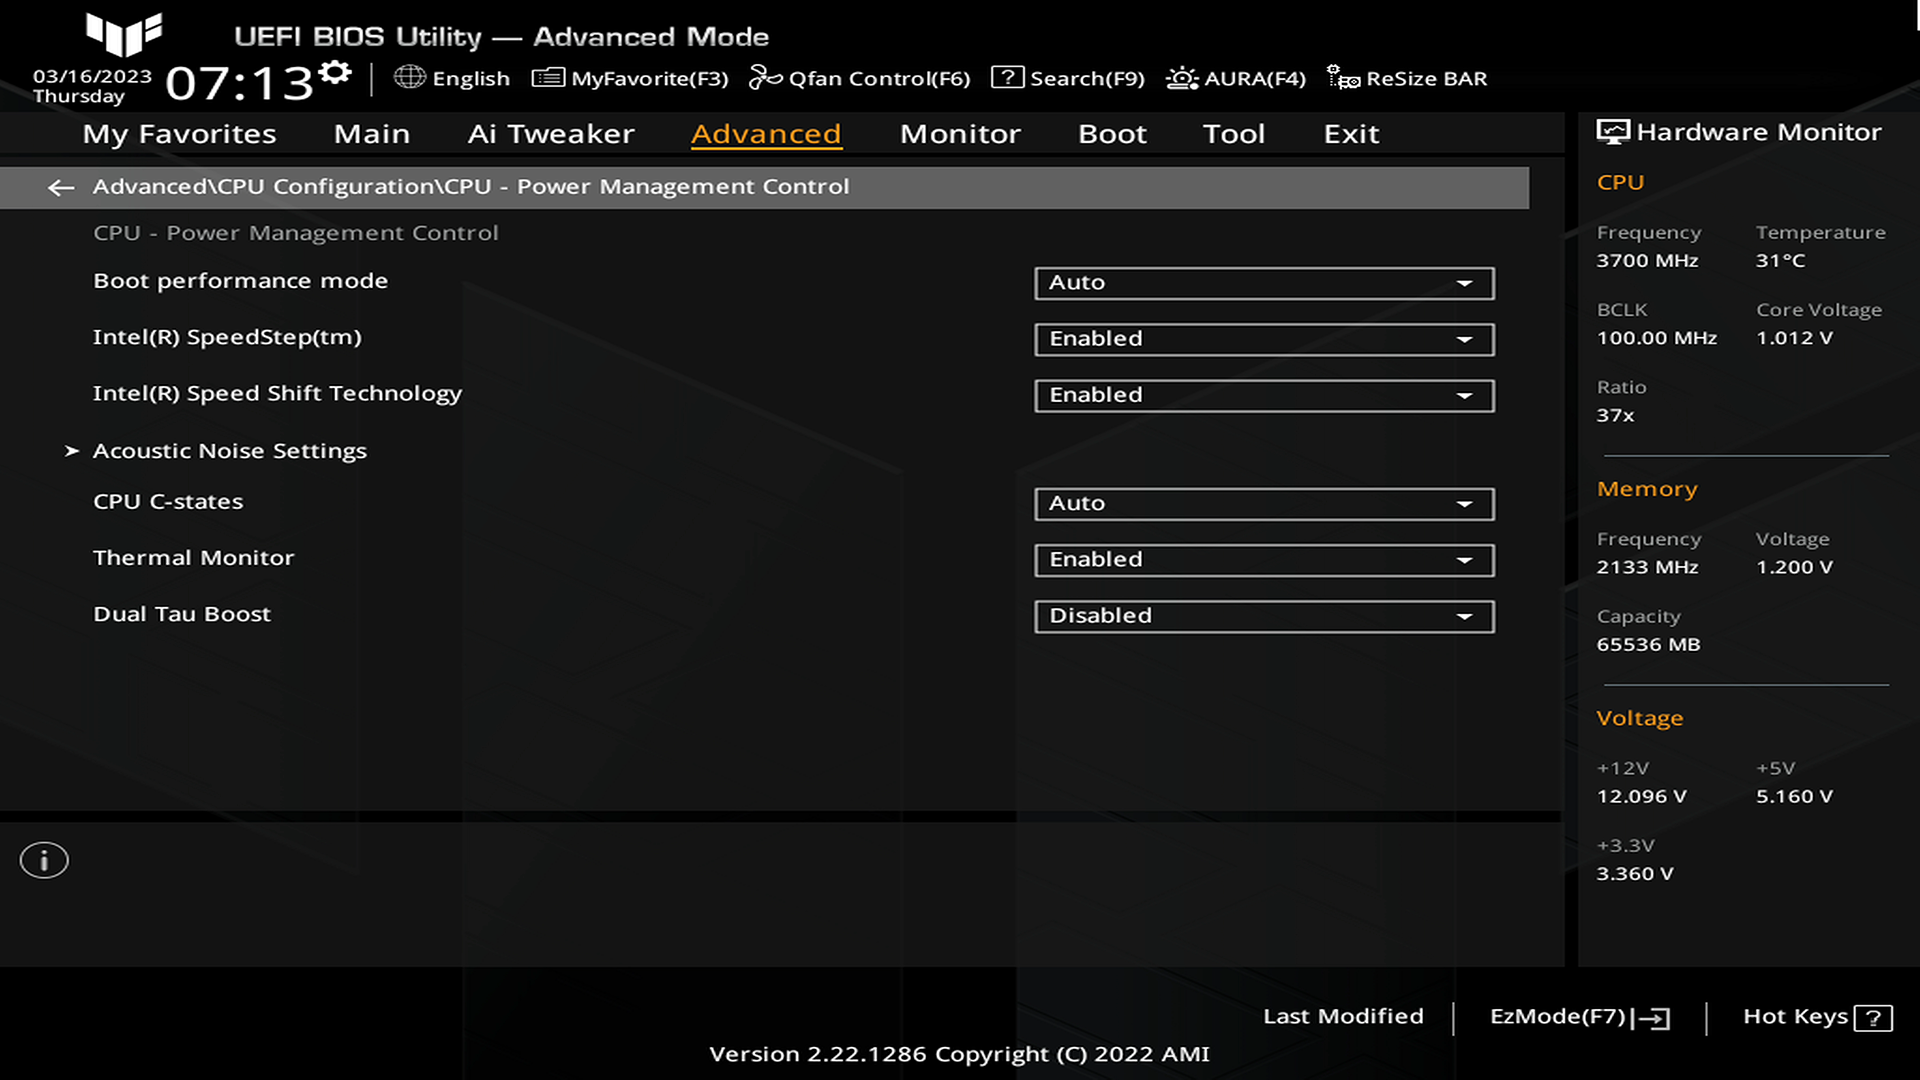Toggle Intel(R) Speed Shift Technology off
Image resolution: width=1920 pixels, height=1080 pixels.
[1262, 394]
